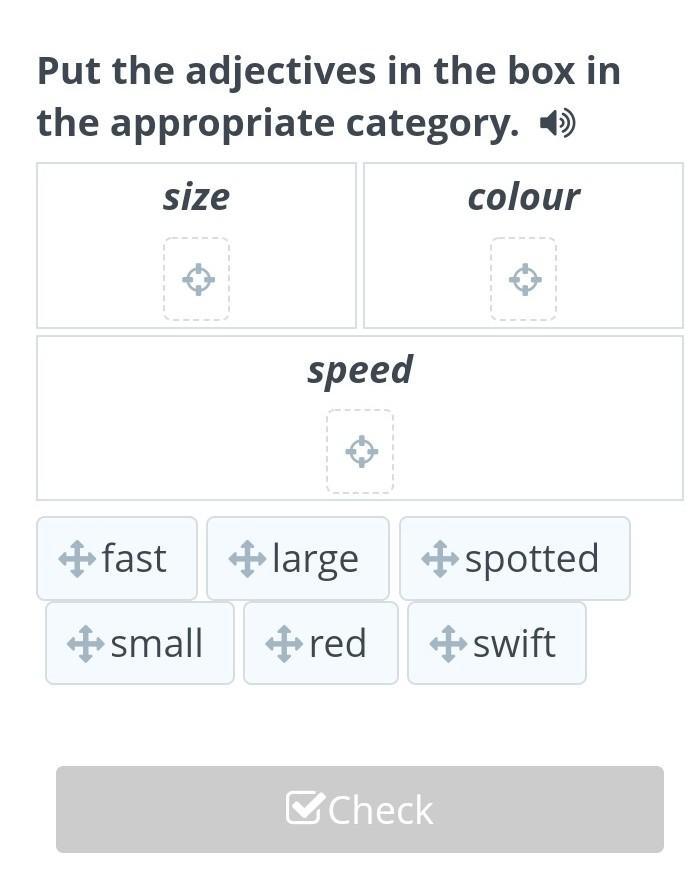Click the 'speed' category heading
Screen dimensions: 700x891
click(360, 369)
